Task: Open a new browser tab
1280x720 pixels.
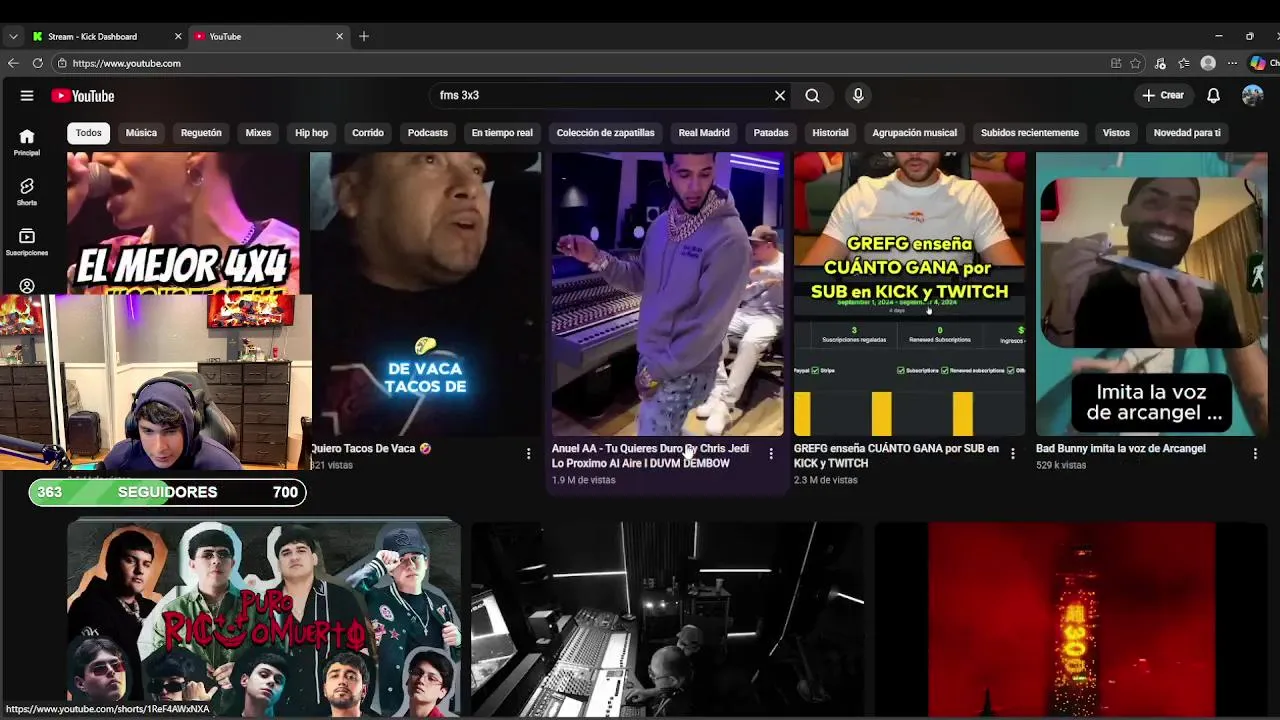Action: pos(364,36)
